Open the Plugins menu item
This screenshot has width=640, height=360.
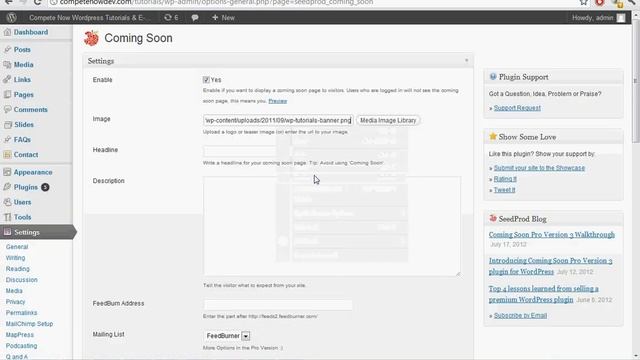pos(26,187)
